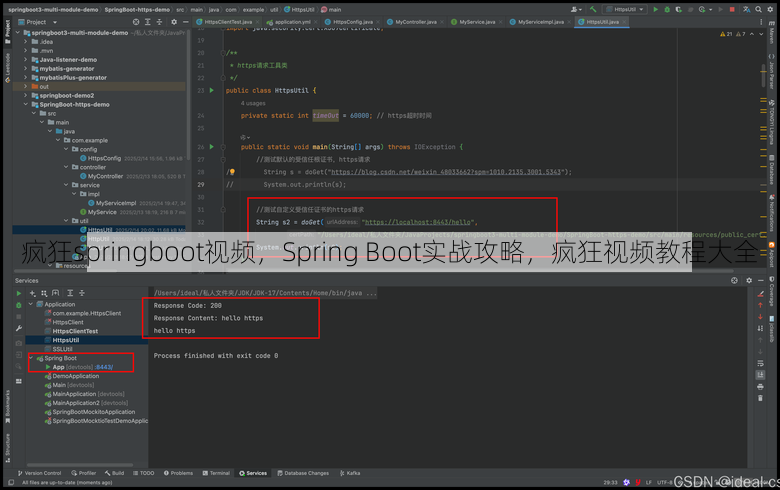The height and width of the screenshot is (490, 780).
Task: Open Maven tool window on right strip
Action: [772, 33]
